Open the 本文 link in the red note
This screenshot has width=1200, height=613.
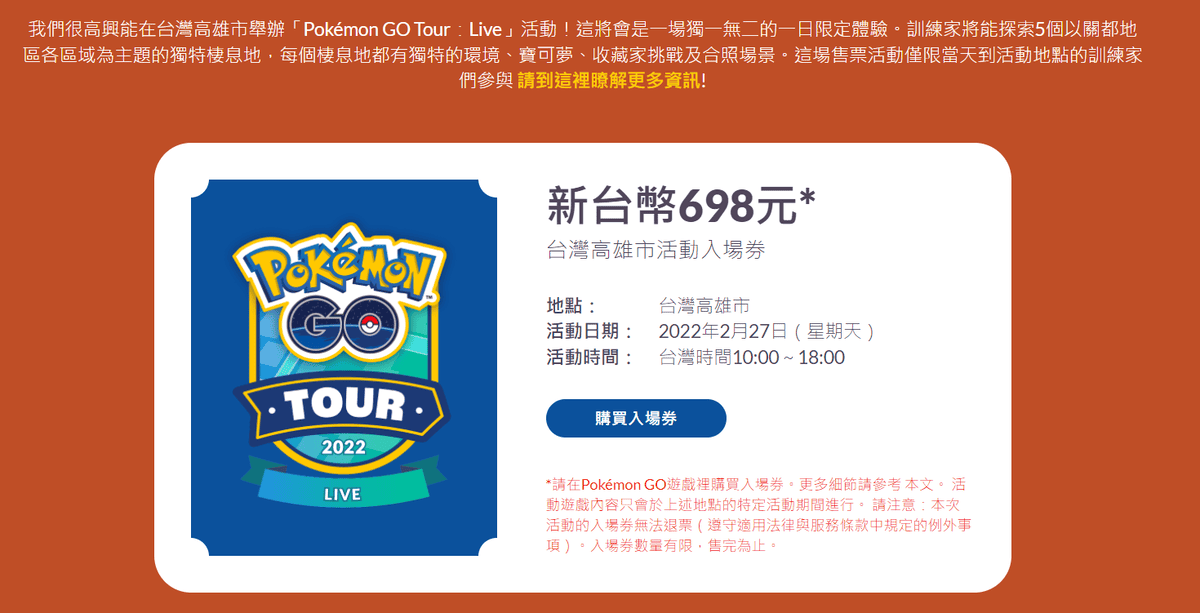click(x=920, y=483)
